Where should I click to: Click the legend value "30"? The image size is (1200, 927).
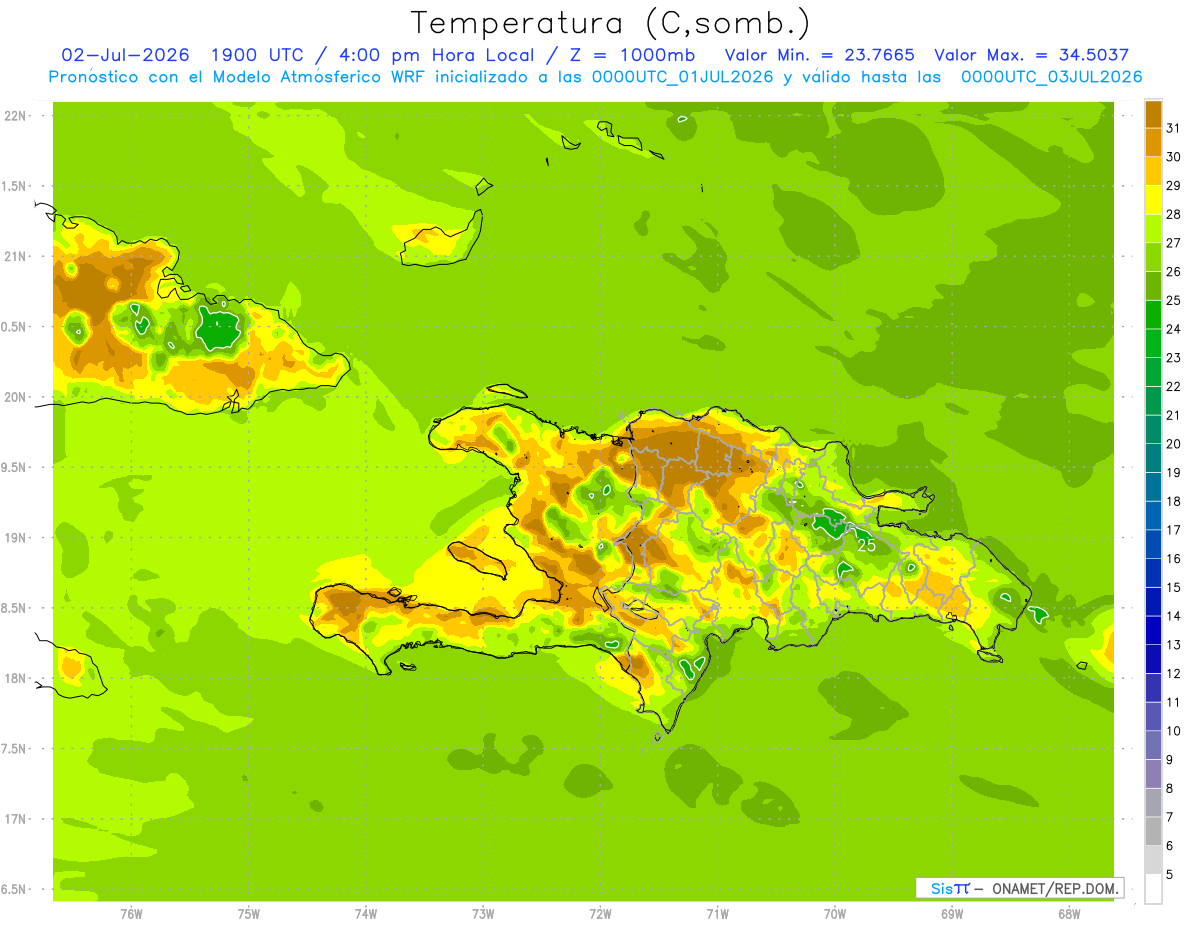tap(1174, 157)
